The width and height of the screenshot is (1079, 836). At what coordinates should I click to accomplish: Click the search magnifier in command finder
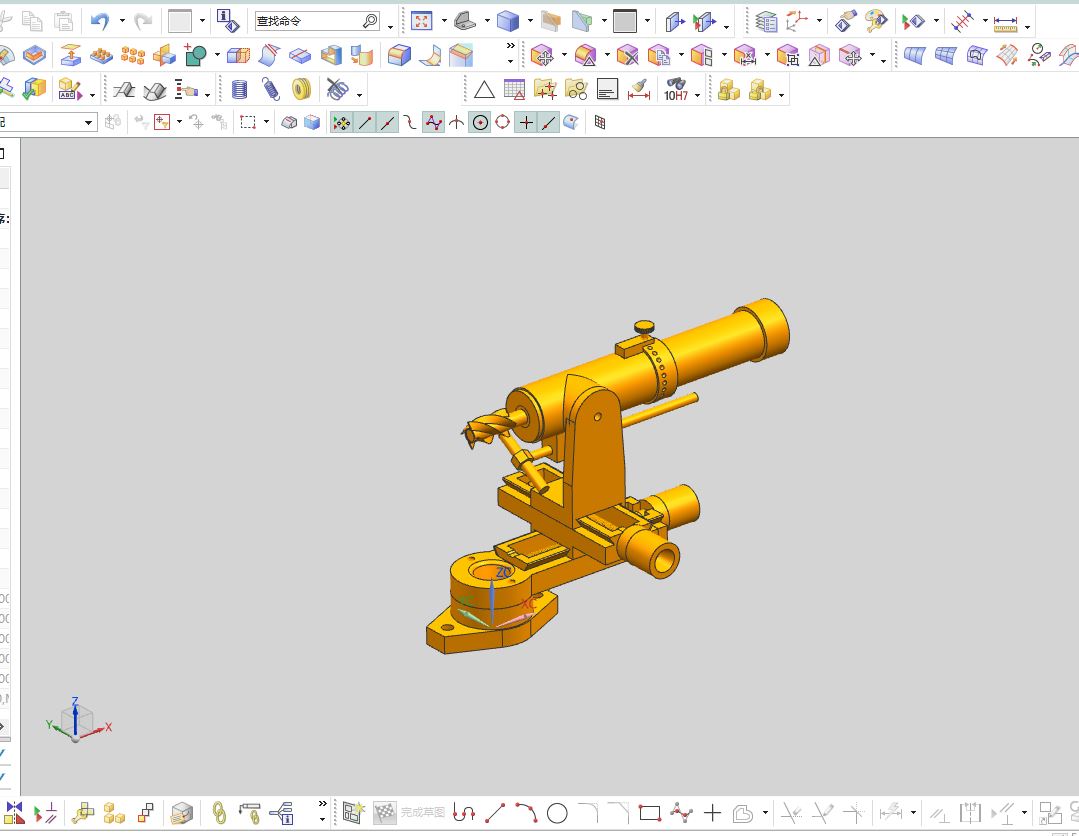point(370,21)
